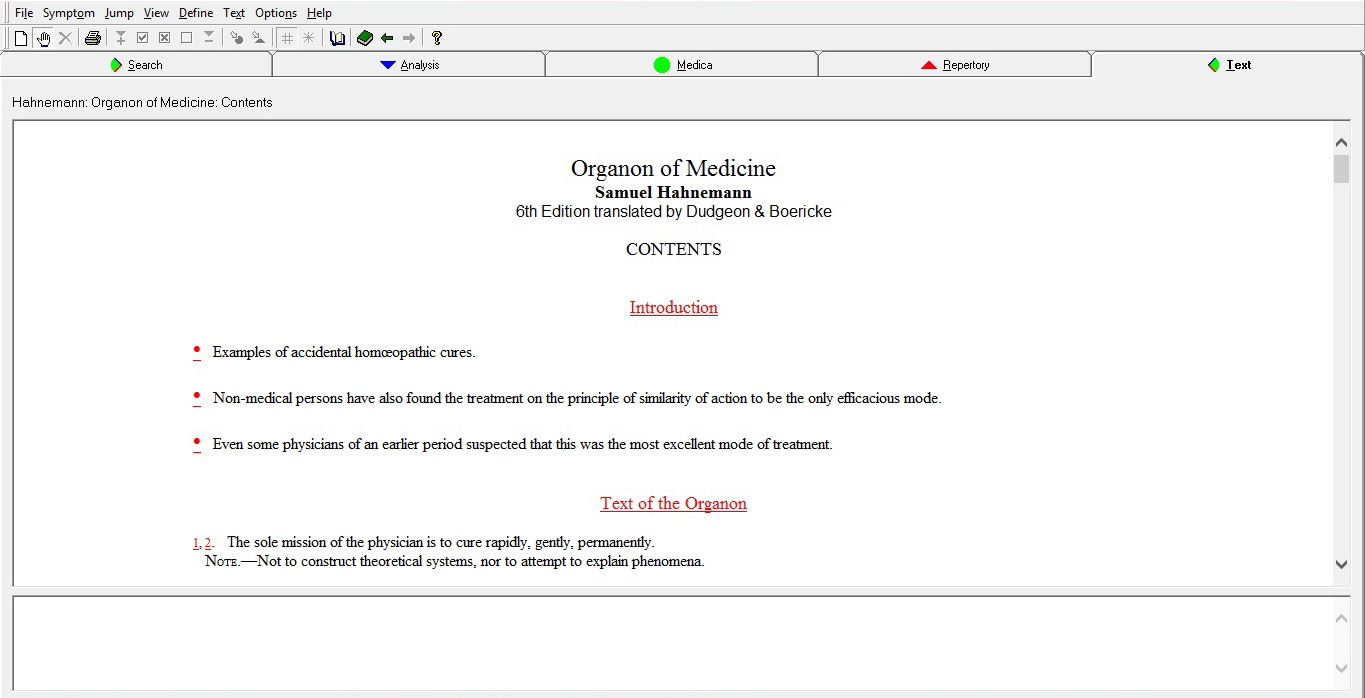Switch to the Medica tab
This screenshot has height=698, width=1365.
(682, 65)
